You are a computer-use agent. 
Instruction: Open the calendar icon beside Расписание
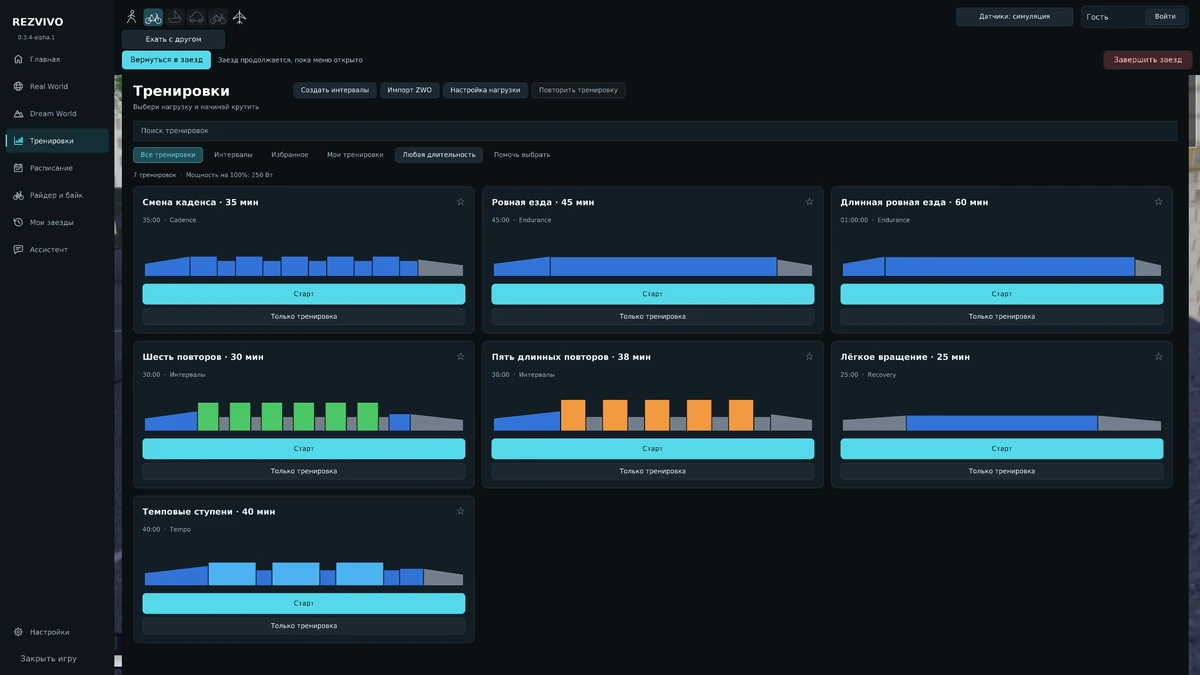[18, 168]
